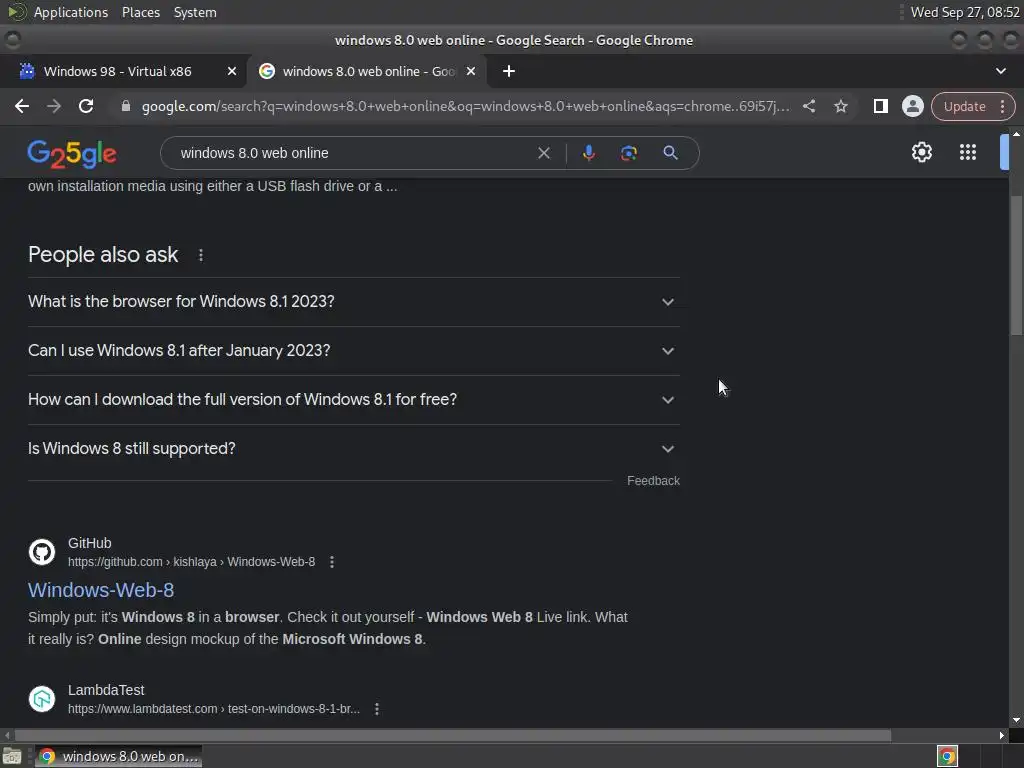This screenshot has width=1024, height=768.
Task: Open Google quick settings gear
Action: (x=921, y=152)
